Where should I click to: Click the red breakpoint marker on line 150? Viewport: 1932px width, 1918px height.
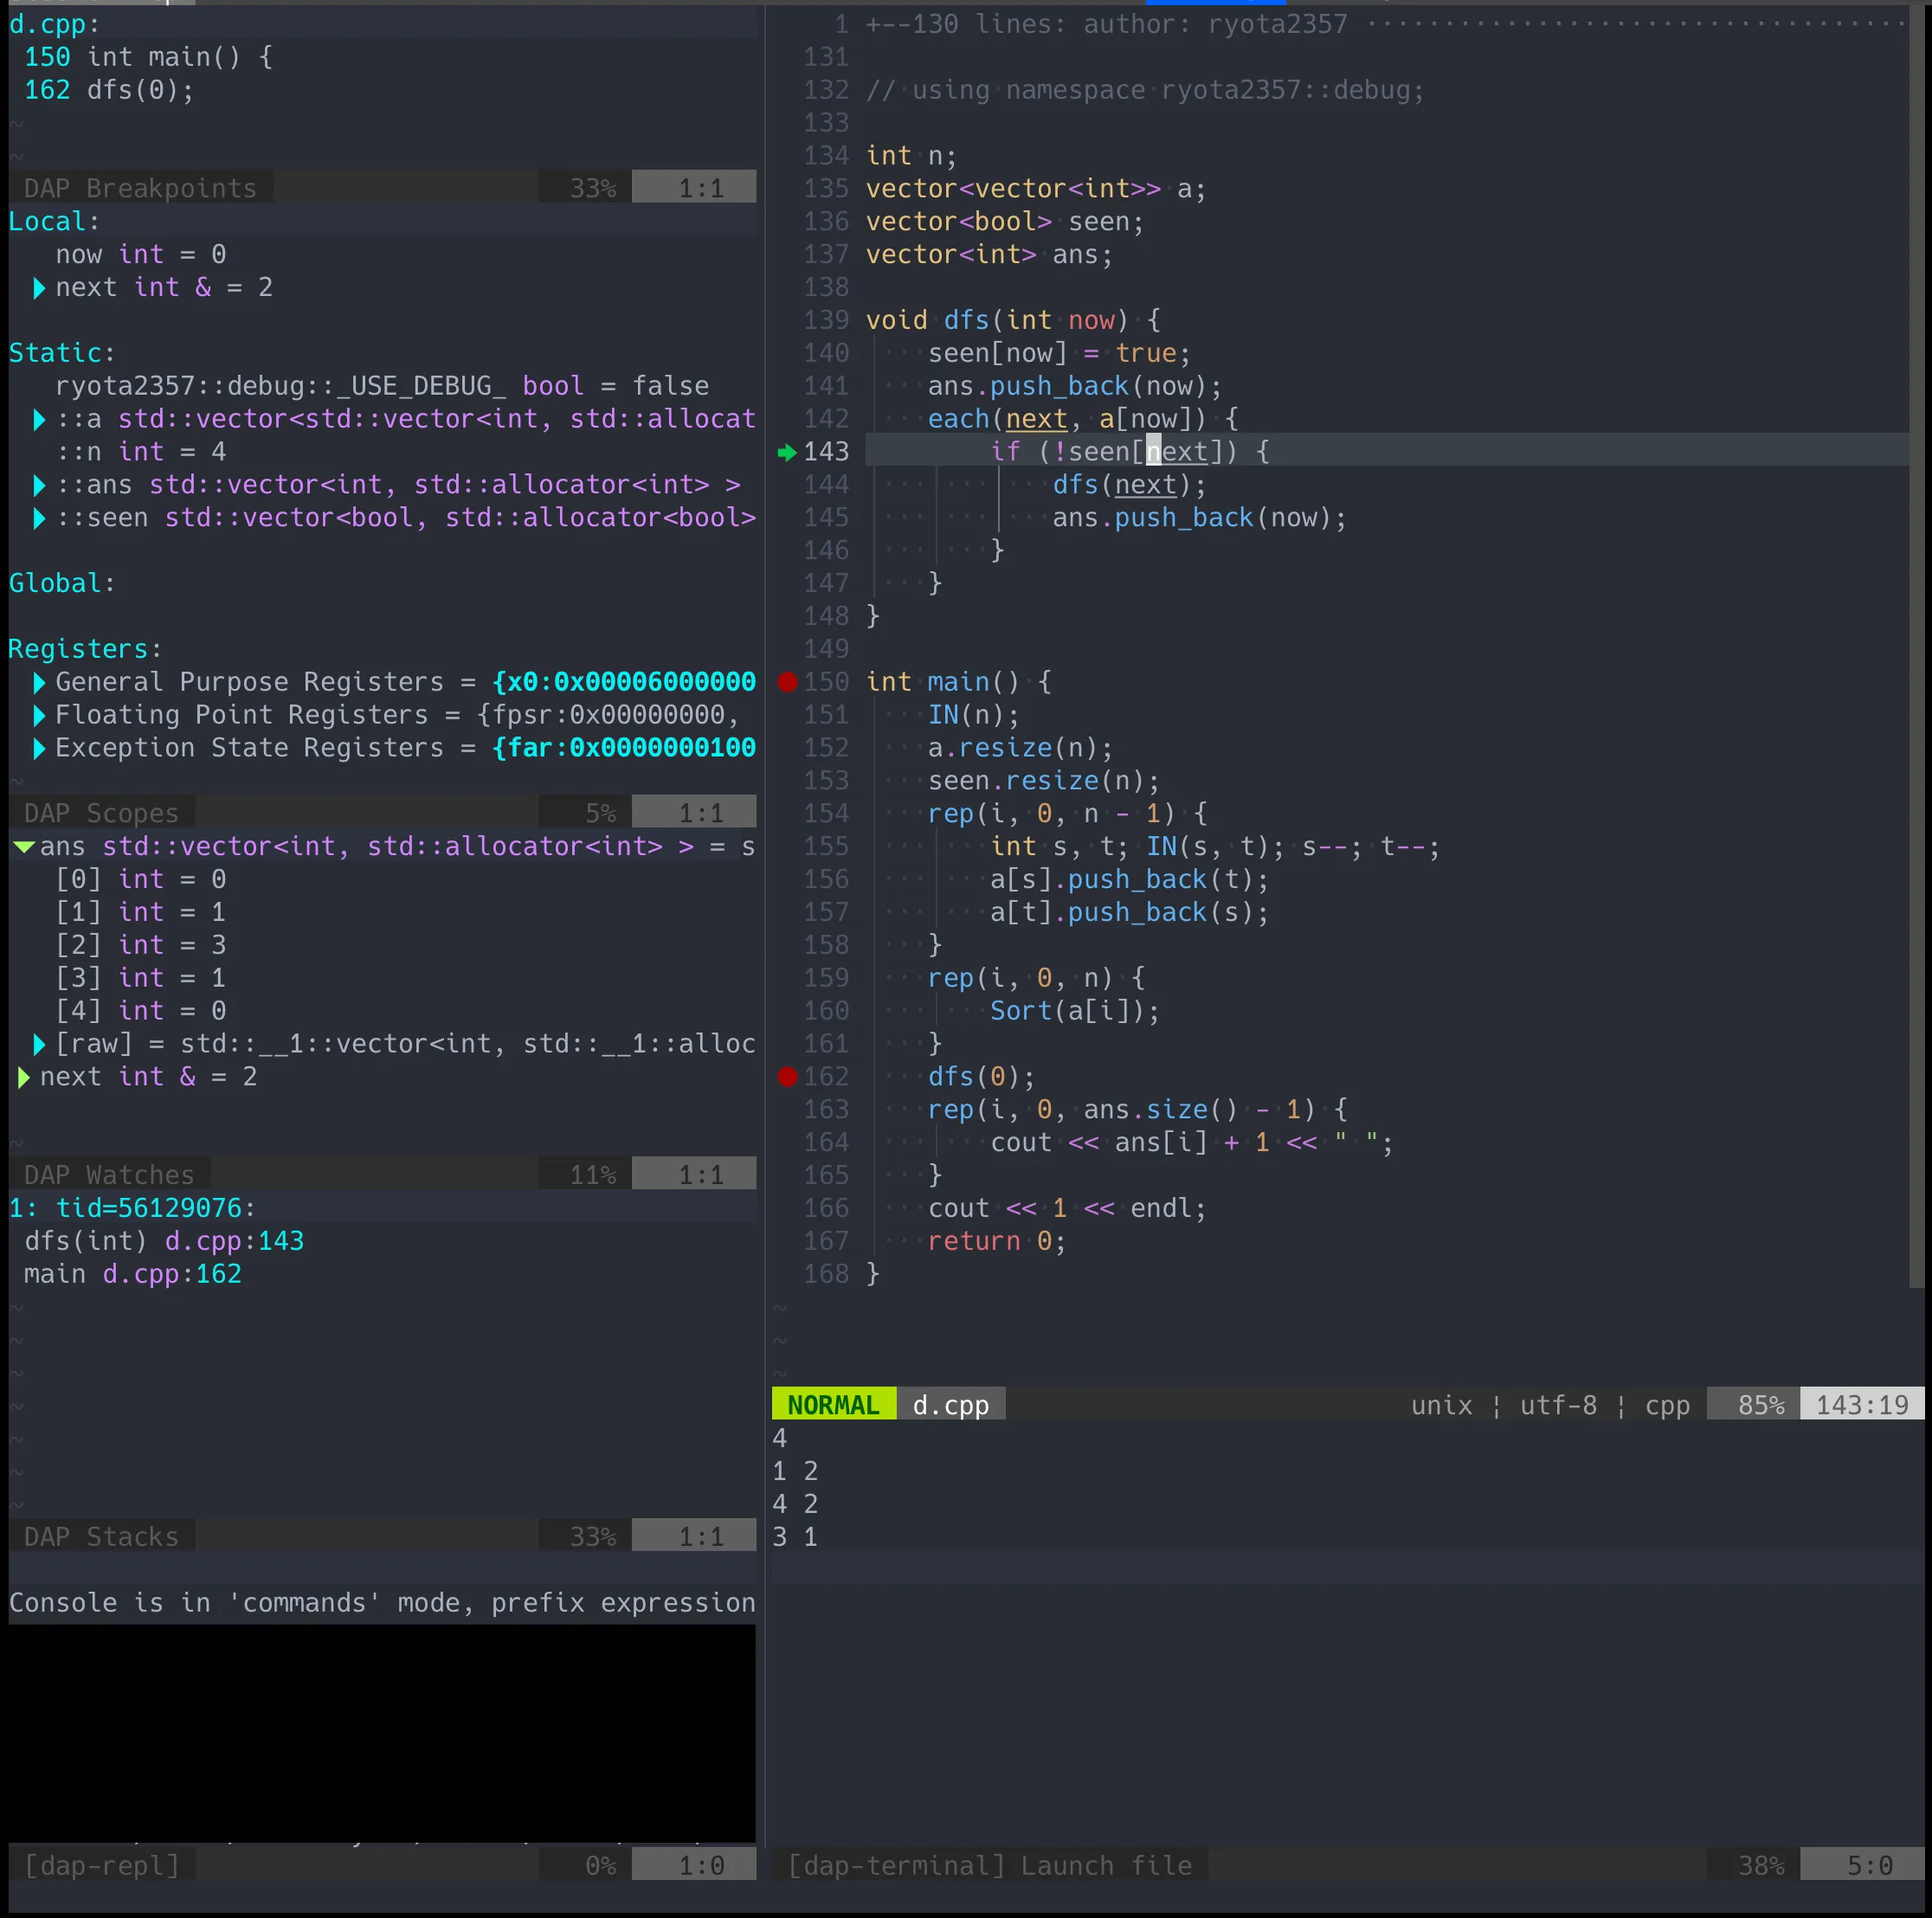click(787, 682)
